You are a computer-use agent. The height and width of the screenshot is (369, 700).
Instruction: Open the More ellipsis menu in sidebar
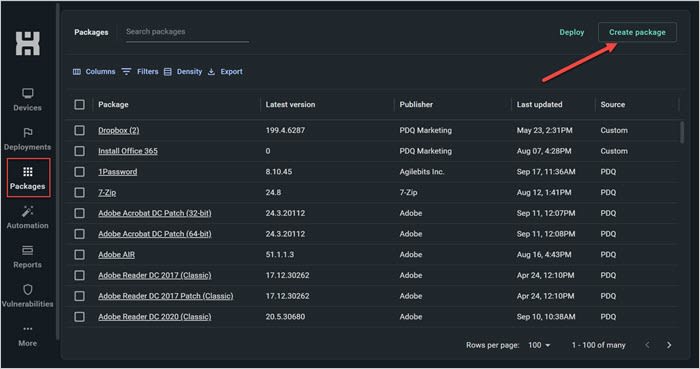[28, 329]
